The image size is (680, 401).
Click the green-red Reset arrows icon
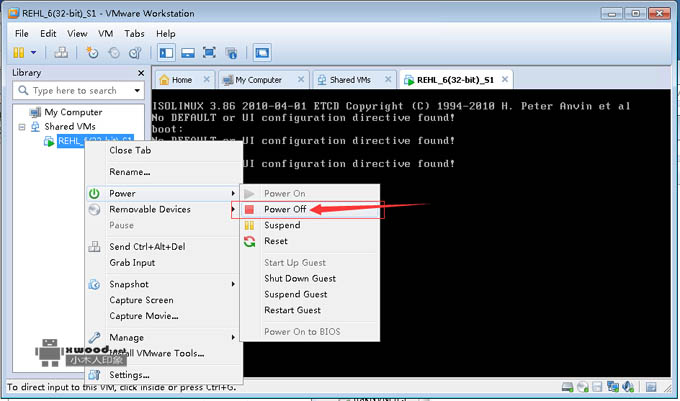click(249, 241)
